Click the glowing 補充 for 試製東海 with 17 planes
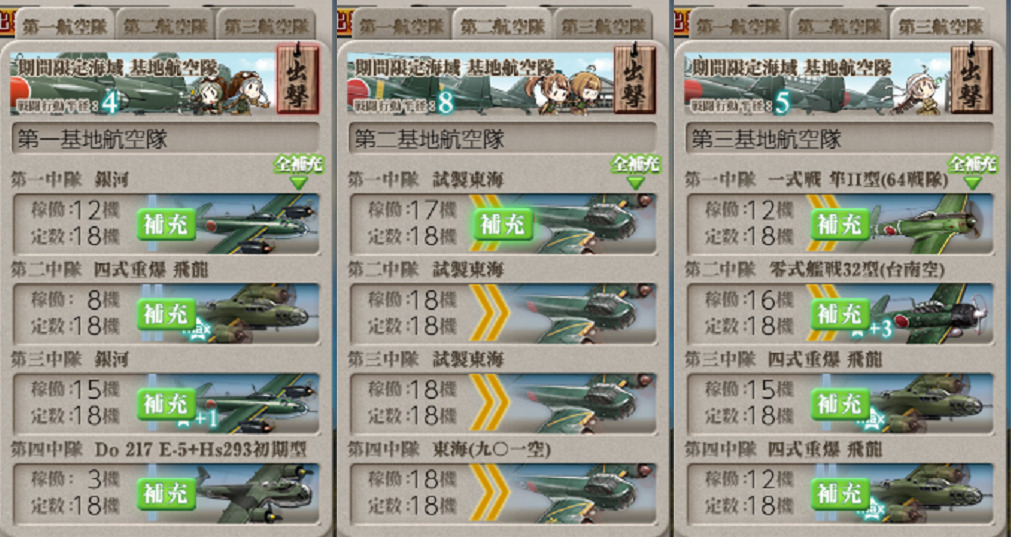 (x=504, y=224)
